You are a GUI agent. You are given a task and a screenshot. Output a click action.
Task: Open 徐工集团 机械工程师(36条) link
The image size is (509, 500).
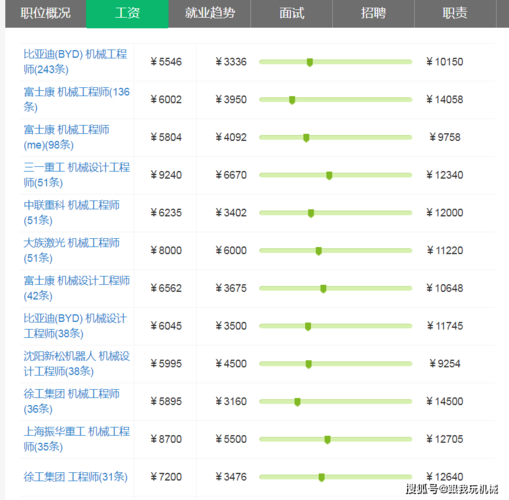pyautogui.click(x=71, y=401)
